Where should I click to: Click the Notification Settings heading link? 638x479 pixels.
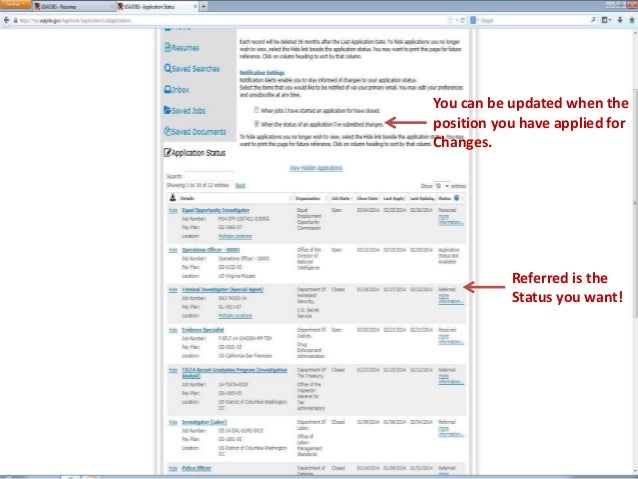tap(262, 72)
